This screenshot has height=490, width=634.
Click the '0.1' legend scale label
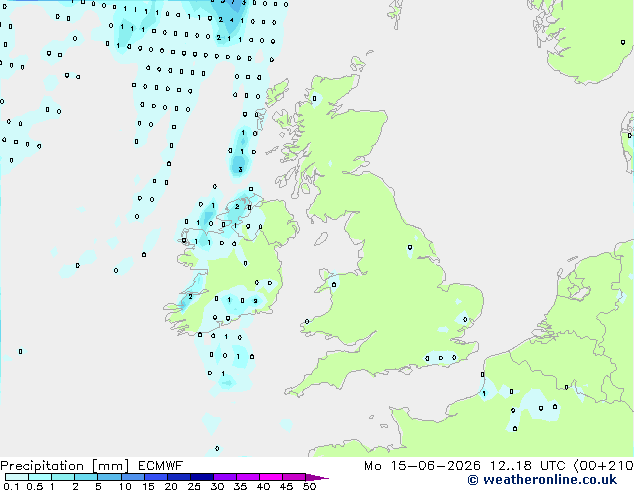pyautogui.click(x=11, y=486)
